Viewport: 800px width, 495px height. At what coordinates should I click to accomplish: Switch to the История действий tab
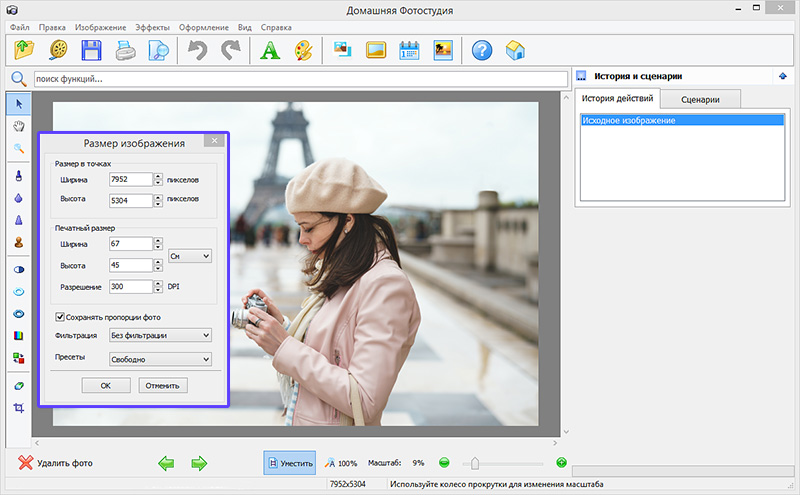(617, 98)
